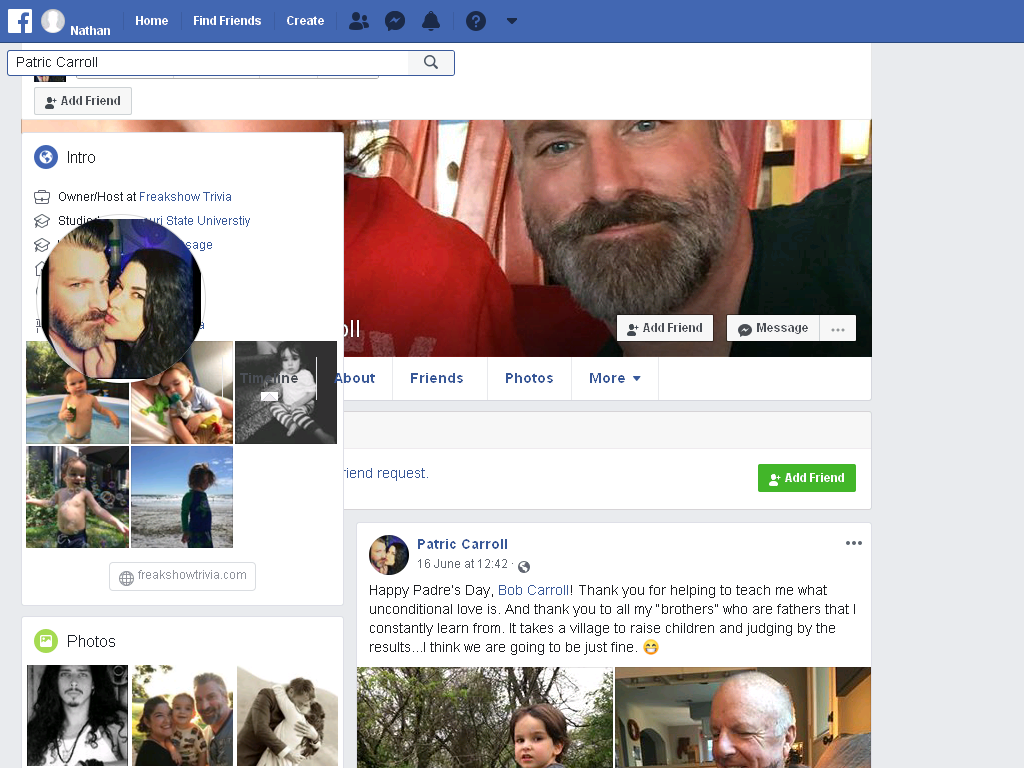The height and width of the screenshot is (768, 1024).
Task: Expand the More tab dropdown
Action: pyautogui.click(x=615, y=378)
